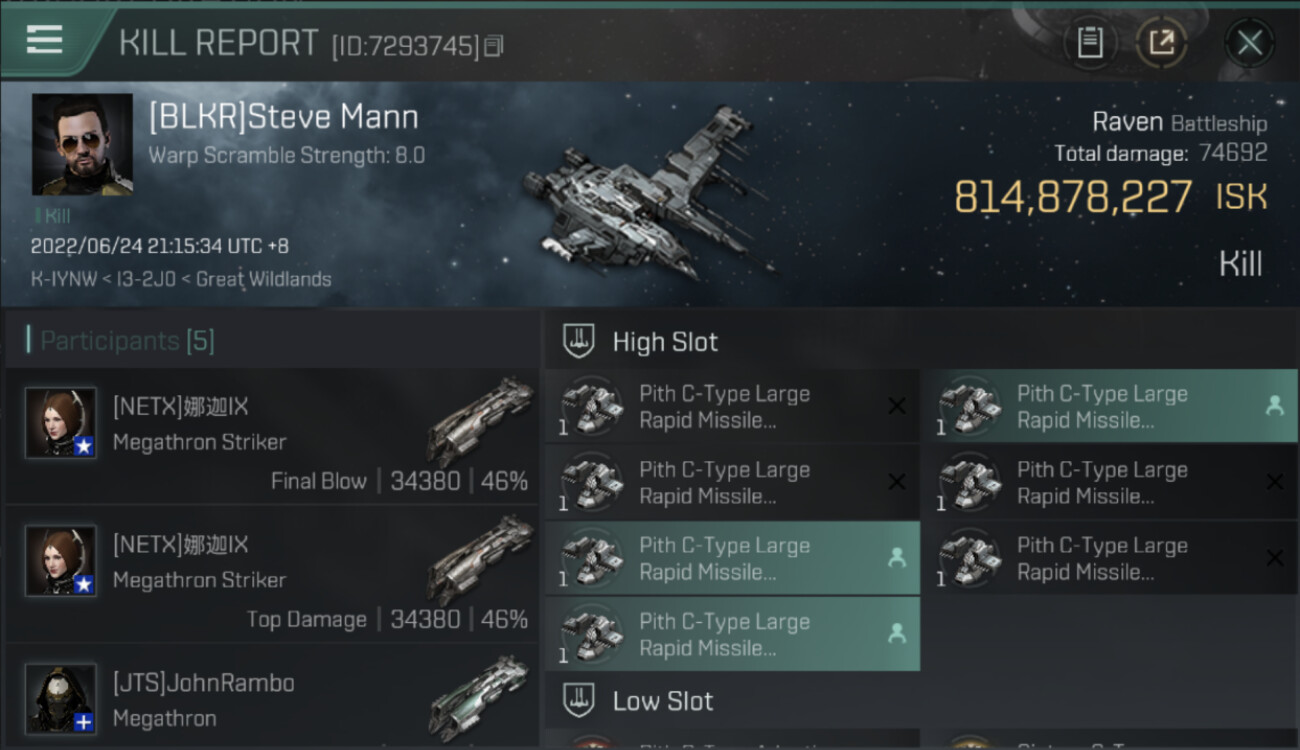Open the Top Damage participant portrait

(61, 560)
